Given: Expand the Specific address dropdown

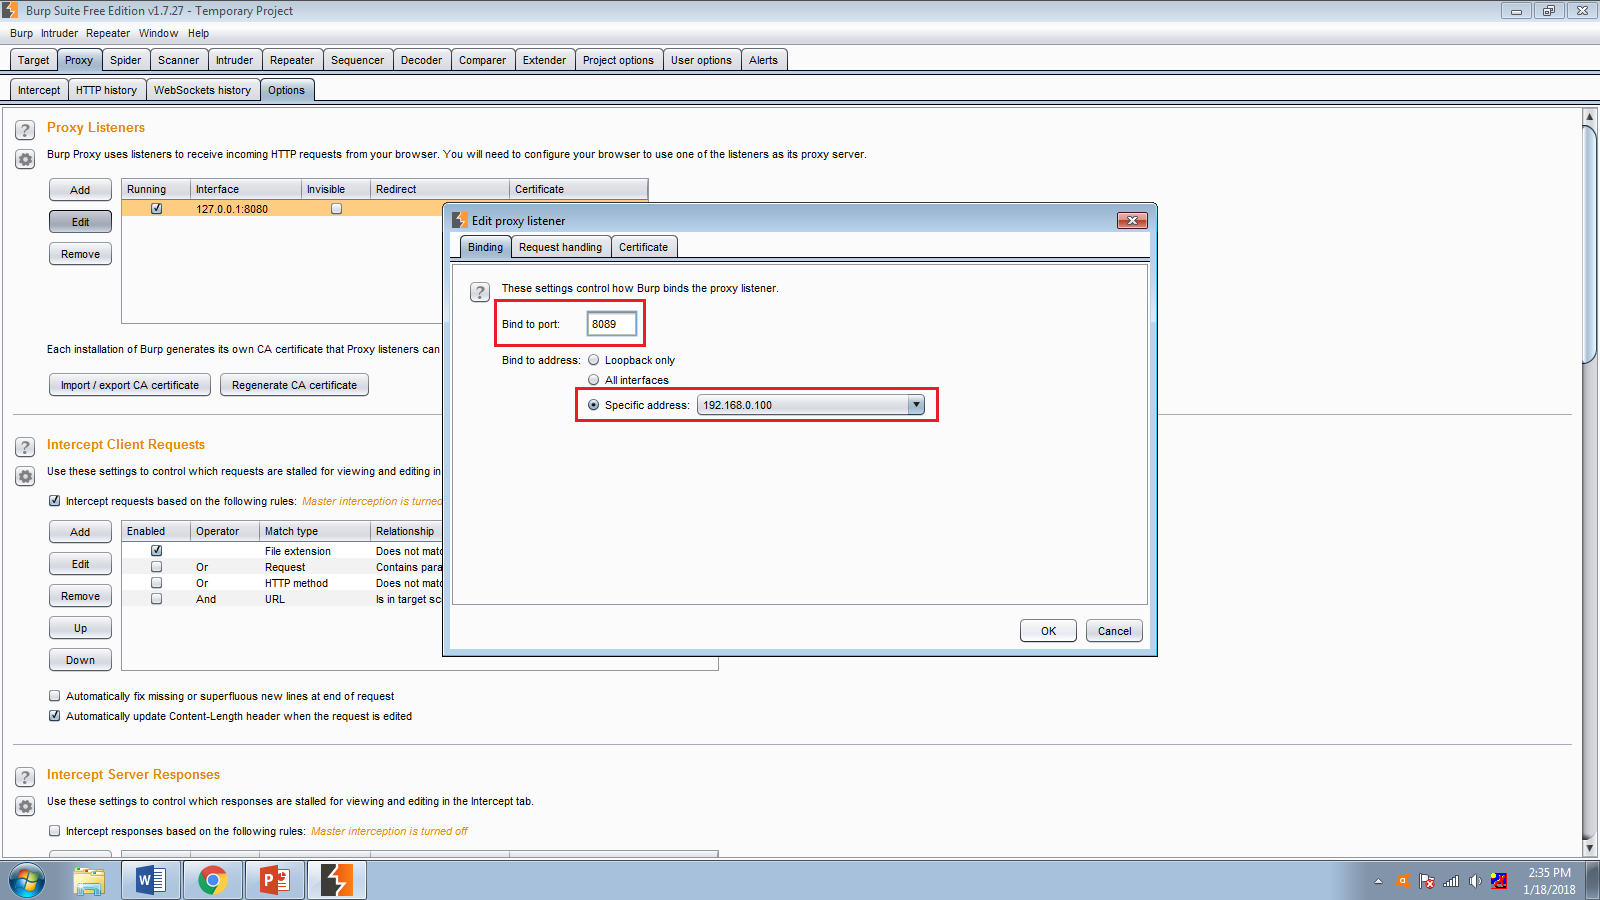Looking at the screenshot, I should (916, 405).
